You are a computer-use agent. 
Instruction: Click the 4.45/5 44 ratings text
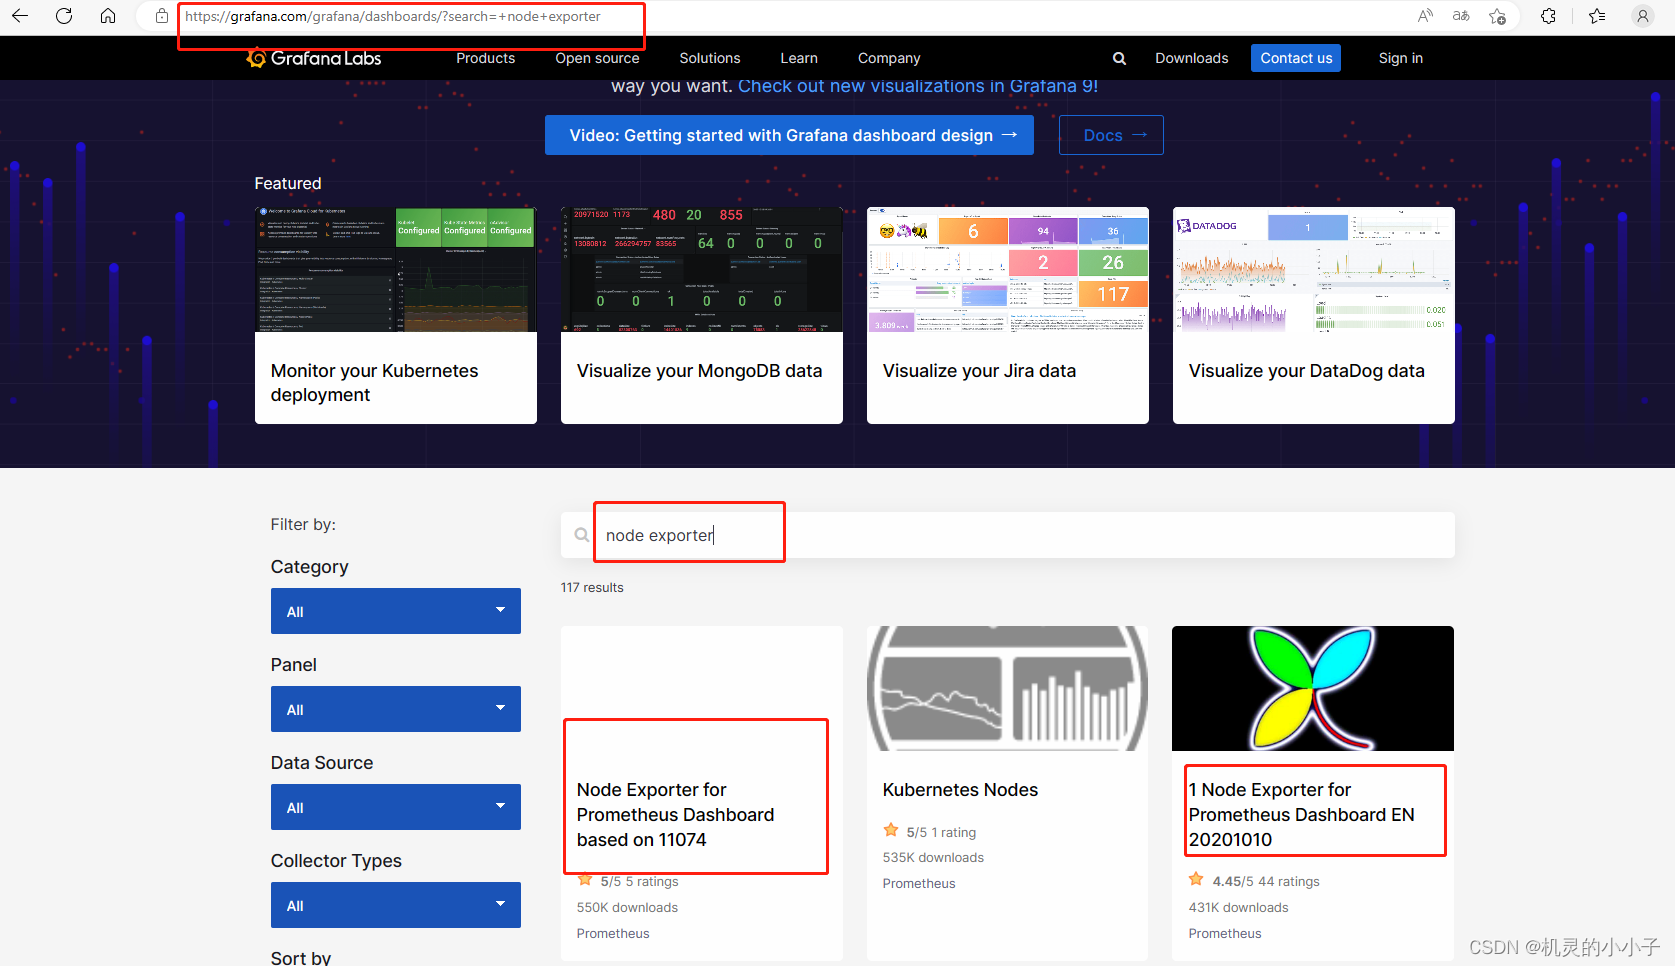point(1266,881)
